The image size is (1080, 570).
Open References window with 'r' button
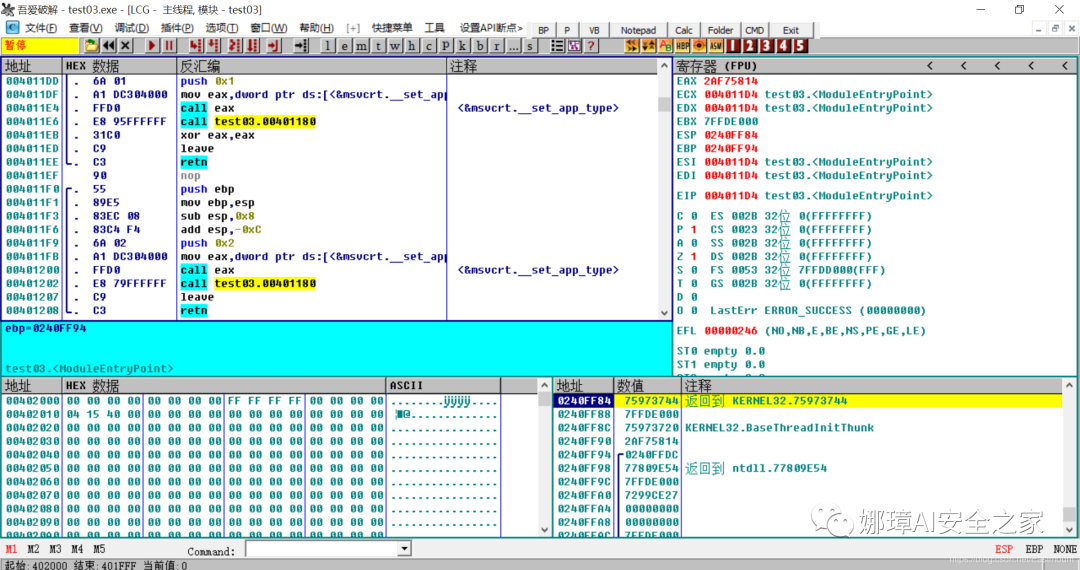496,45
